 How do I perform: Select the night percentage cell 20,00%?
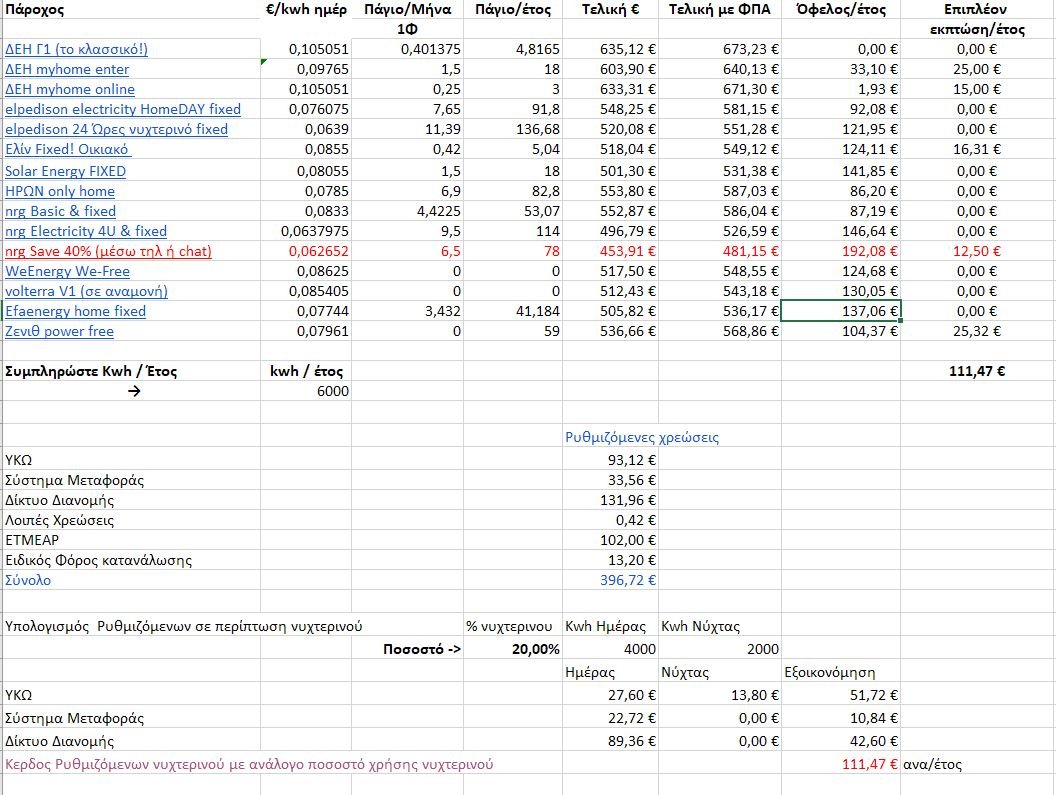(x=513, y=649)
